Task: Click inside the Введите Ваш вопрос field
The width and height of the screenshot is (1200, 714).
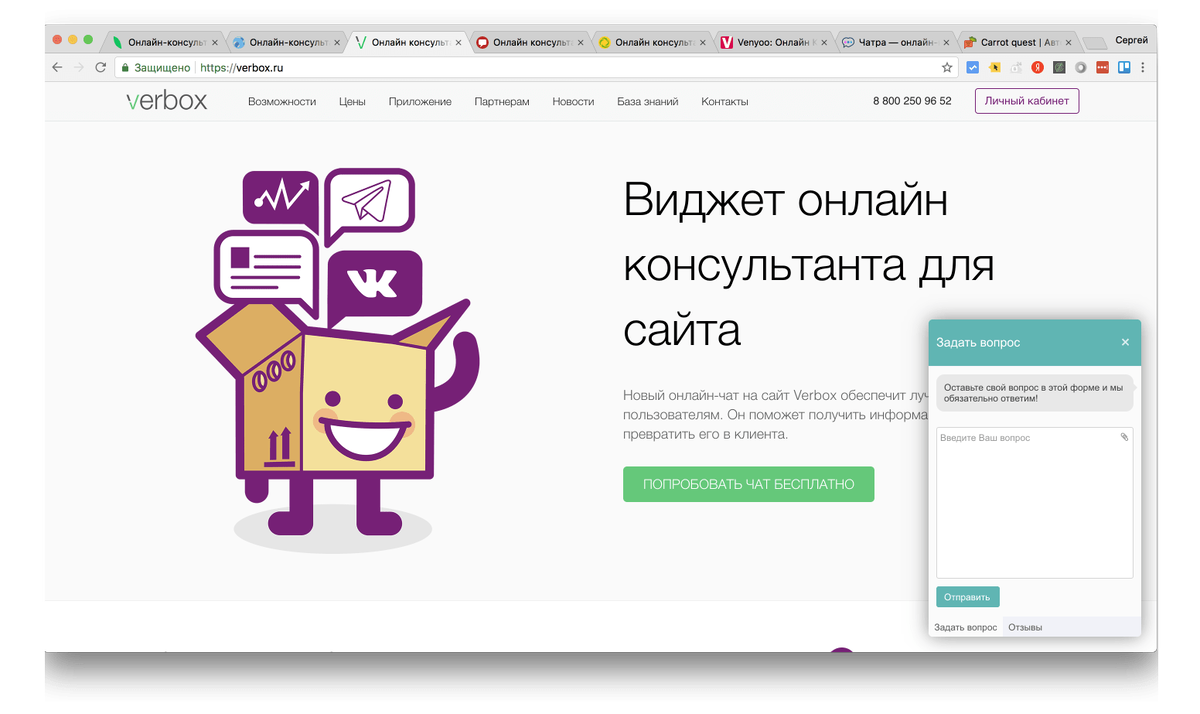Action: click(1035, 503)
